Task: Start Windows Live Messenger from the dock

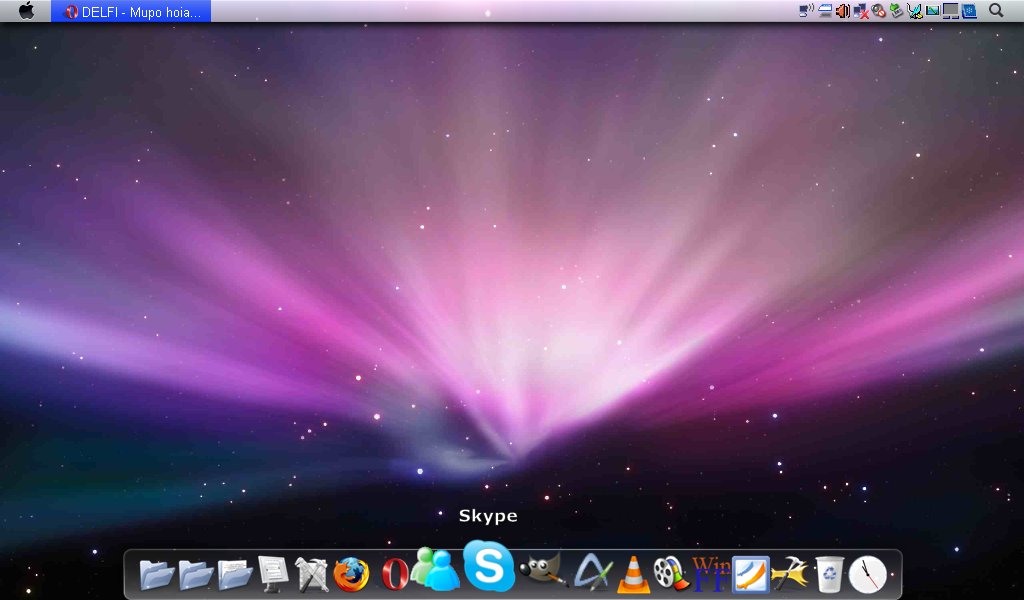Action: 435,571
